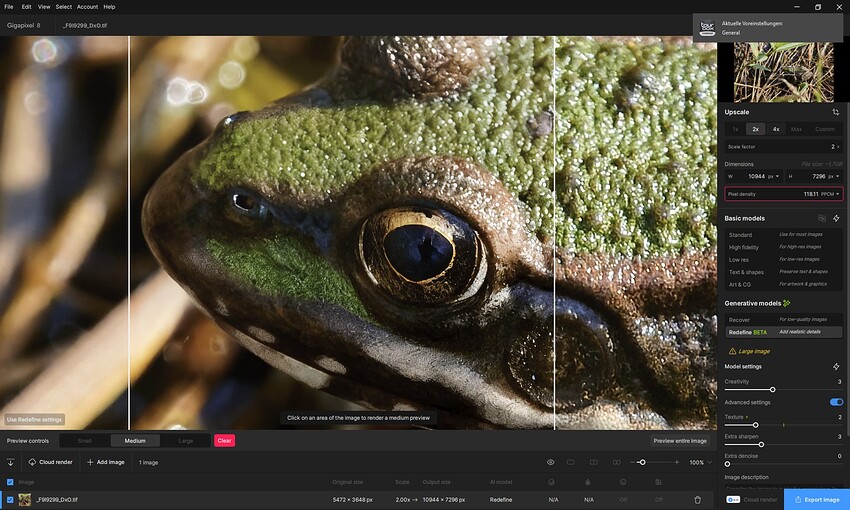Uncheck the _F9I9299_DxO.tif row checkbox
The image size is (850, 510).
point(10,500)
